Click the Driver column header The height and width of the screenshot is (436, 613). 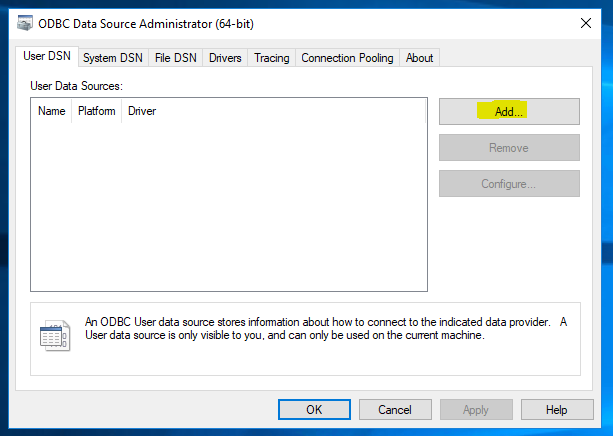(142, 111)
